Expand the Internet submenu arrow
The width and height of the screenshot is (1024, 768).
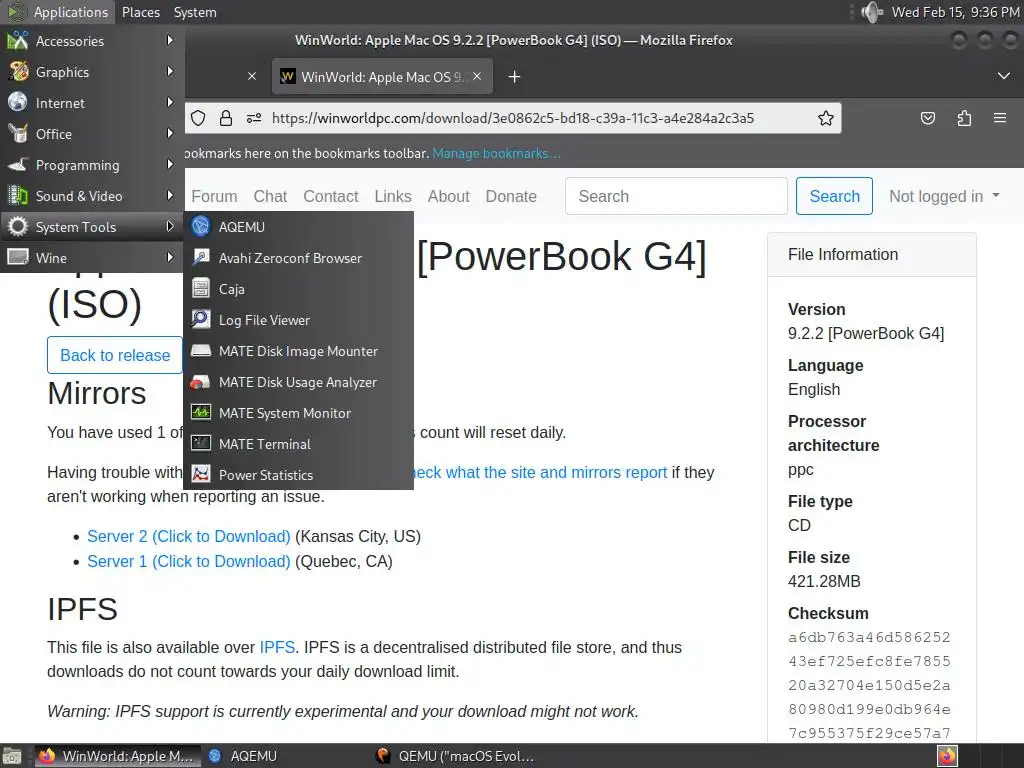tap(170, 103)
